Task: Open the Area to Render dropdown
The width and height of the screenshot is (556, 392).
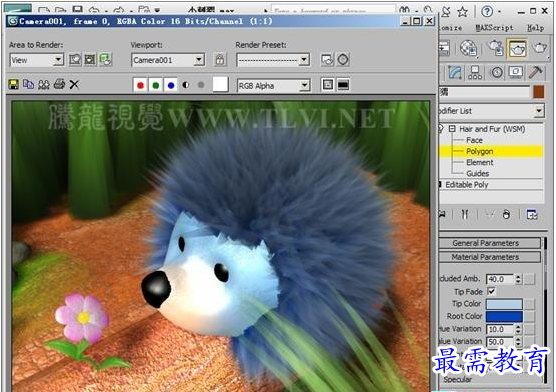Action: point(37,60)
